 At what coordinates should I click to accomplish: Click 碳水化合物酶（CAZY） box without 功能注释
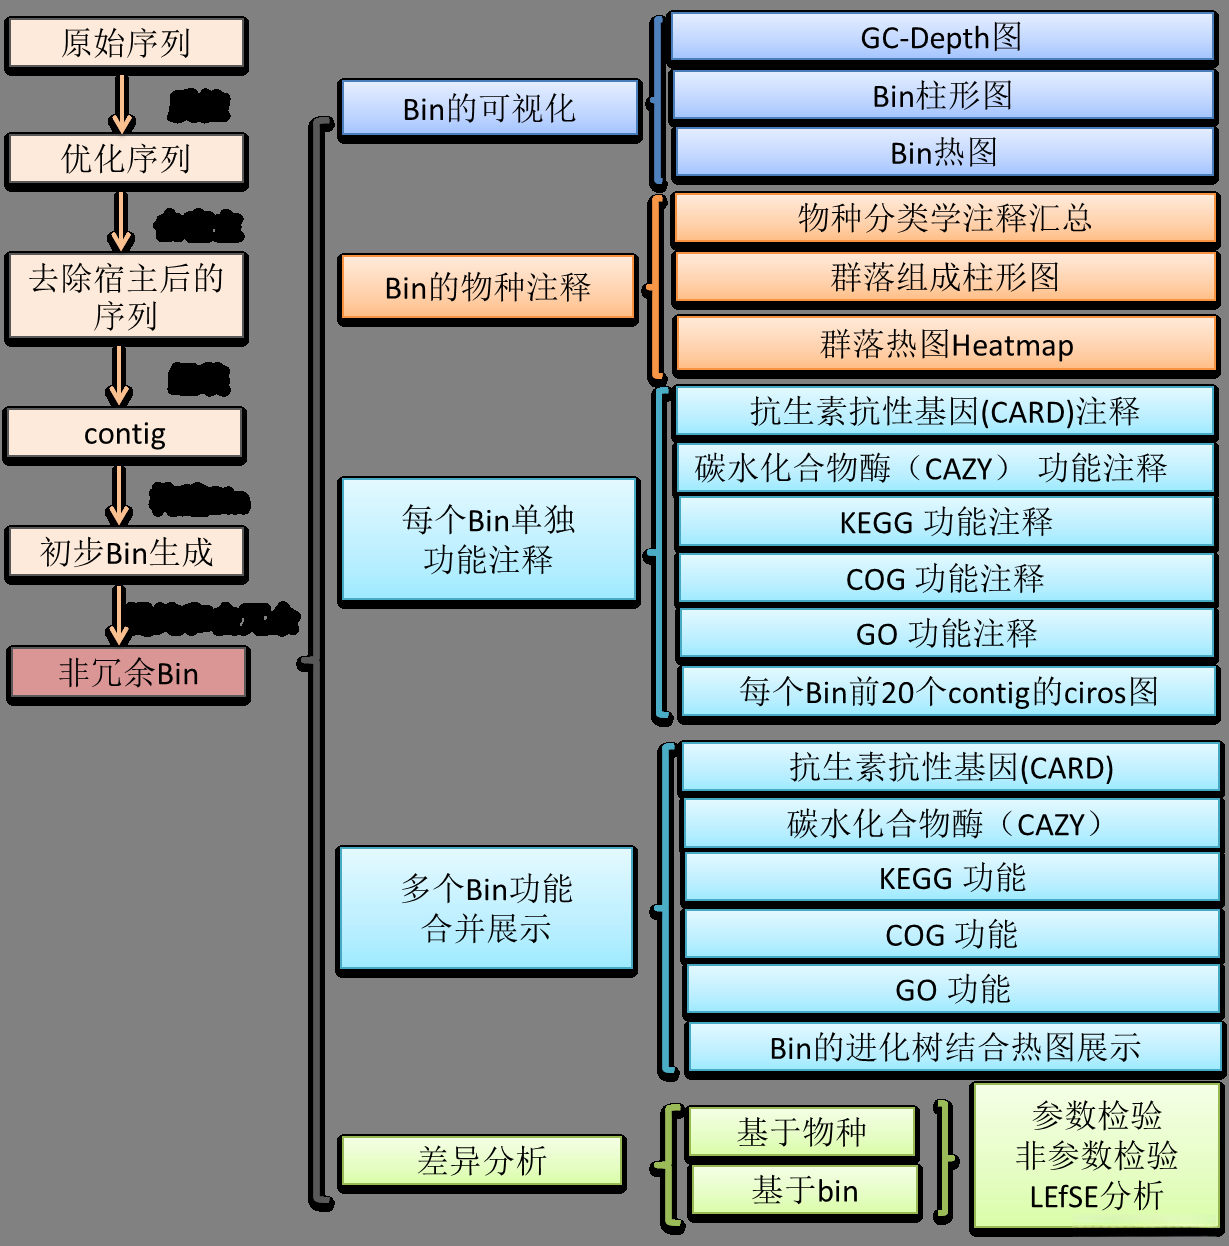952,824
